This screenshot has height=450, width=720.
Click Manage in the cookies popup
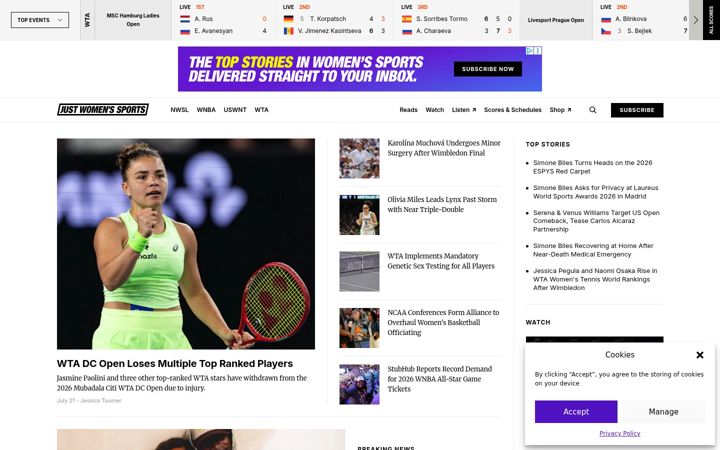(x=664, y=412)
